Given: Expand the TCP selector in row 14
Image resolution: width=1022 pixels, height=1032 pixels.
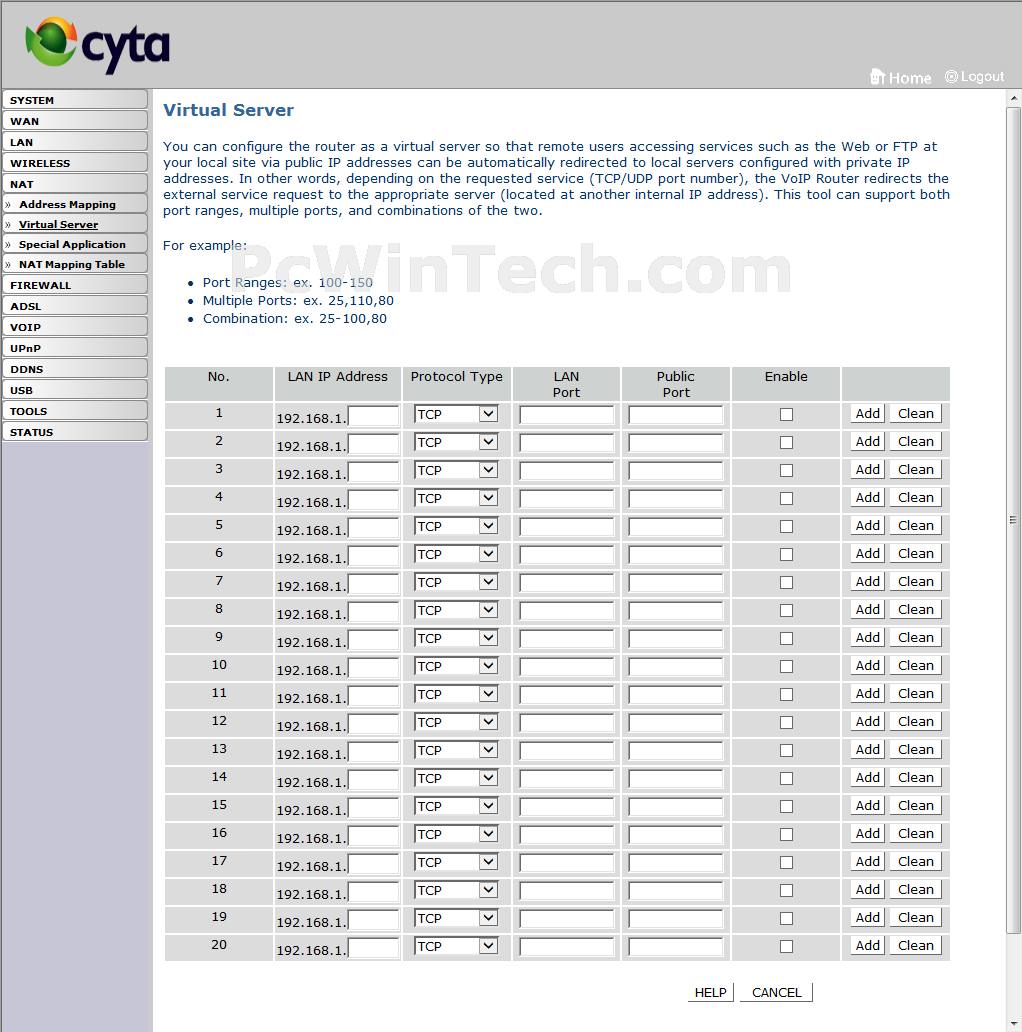Looking at the screenshot, I should point(456,778).
